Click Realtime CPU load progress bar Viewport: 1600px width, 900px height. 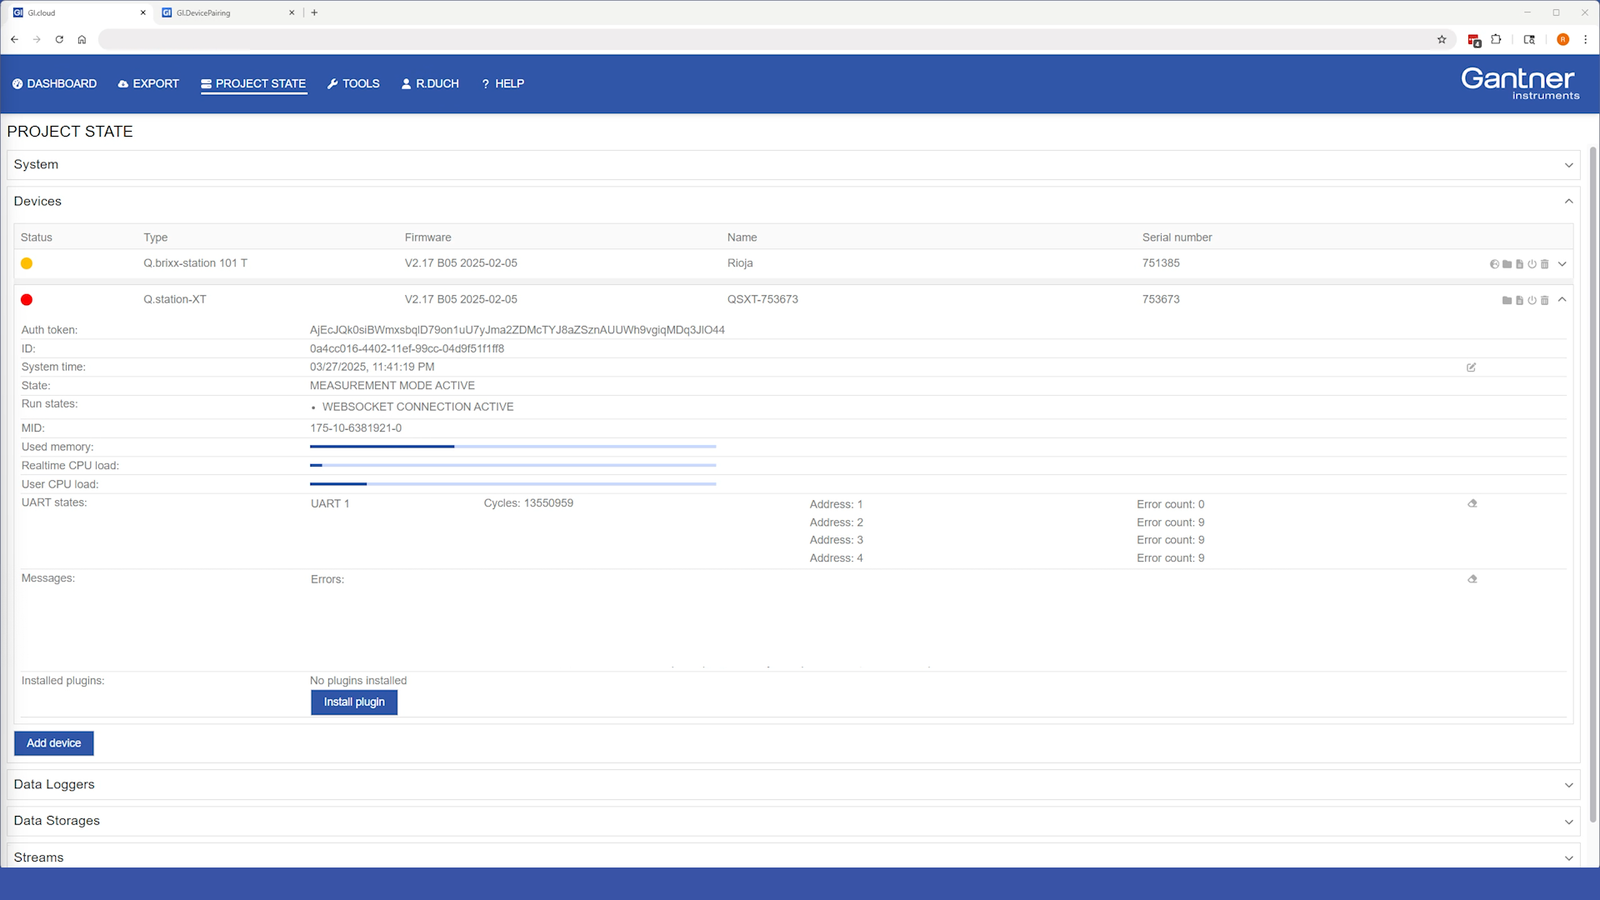coord(513,465)
